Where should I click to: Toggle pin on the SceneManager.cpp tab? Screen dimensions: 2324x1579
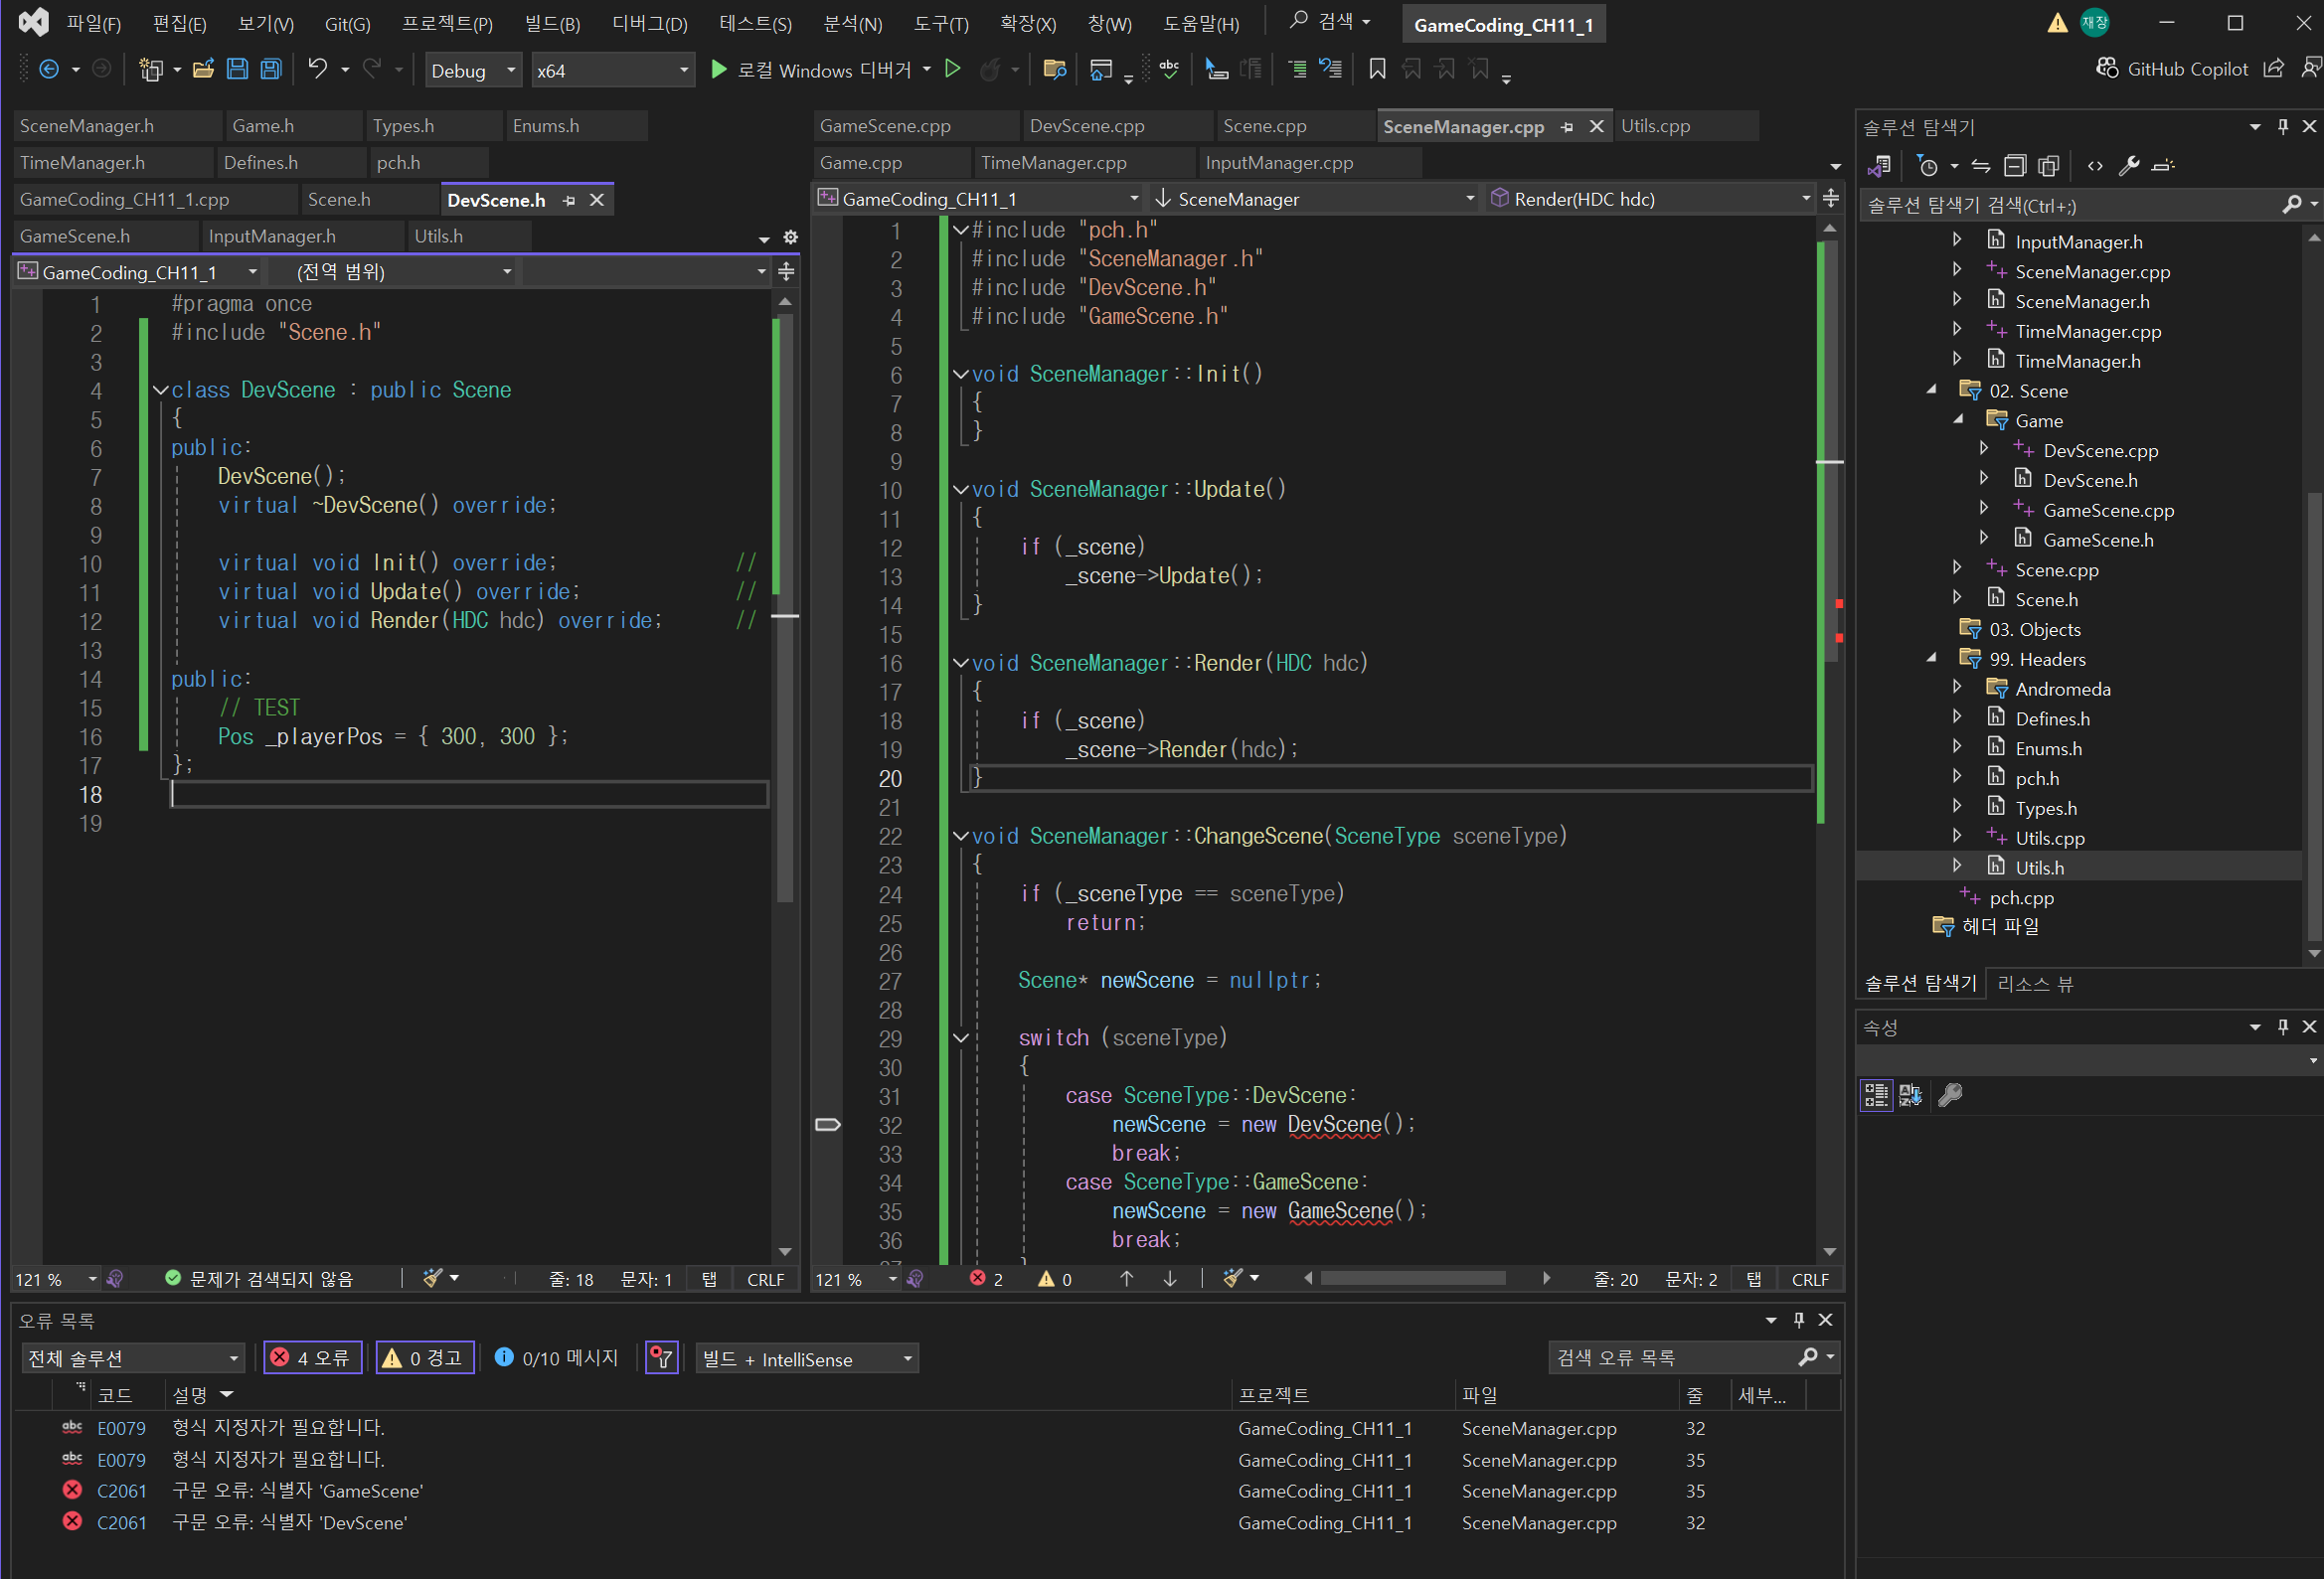pos(1567,127)
